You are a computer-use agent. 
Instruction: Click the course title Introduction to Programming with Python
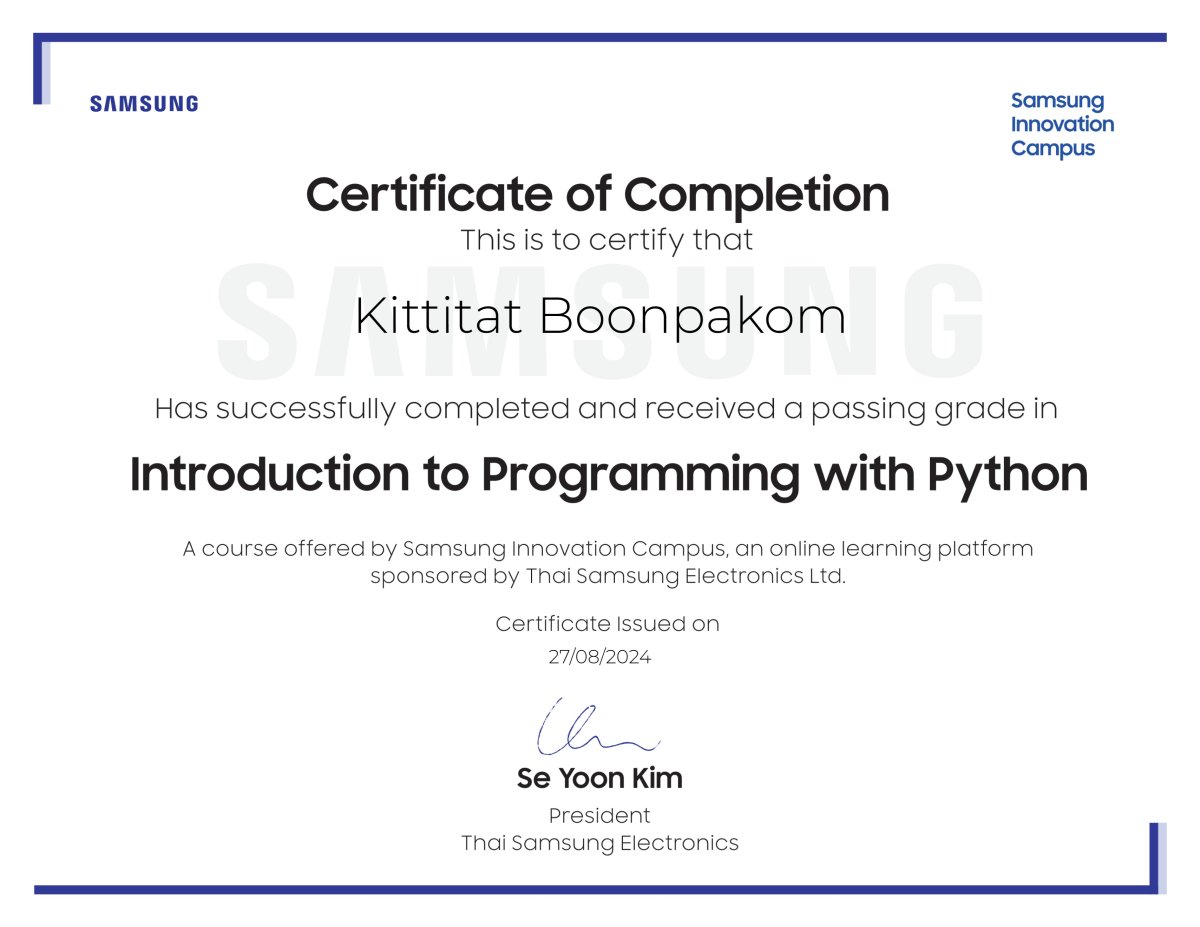coord(608,475)
